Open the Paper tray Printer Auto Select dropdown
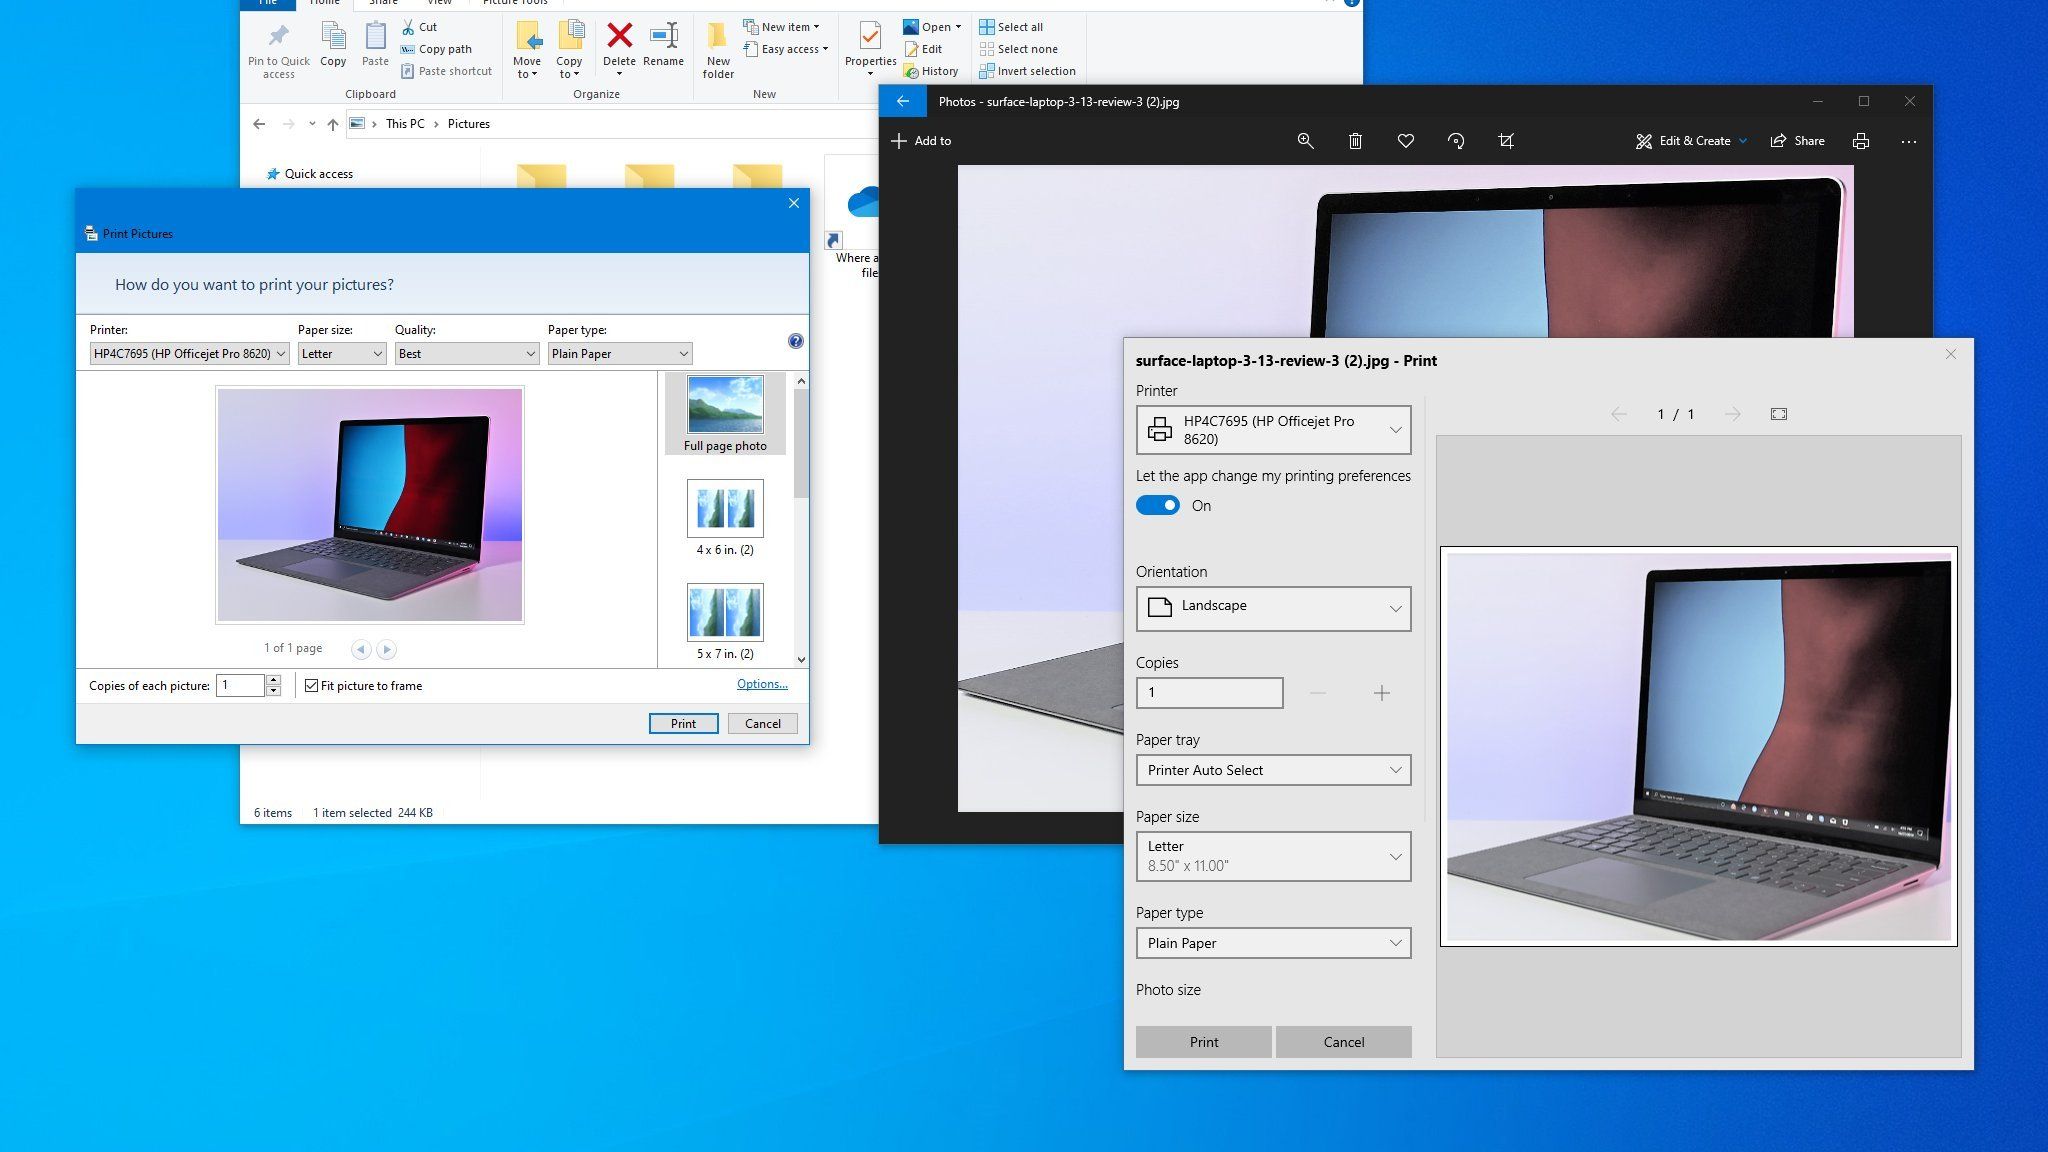2048x1152 pixels. (1273, 770)
